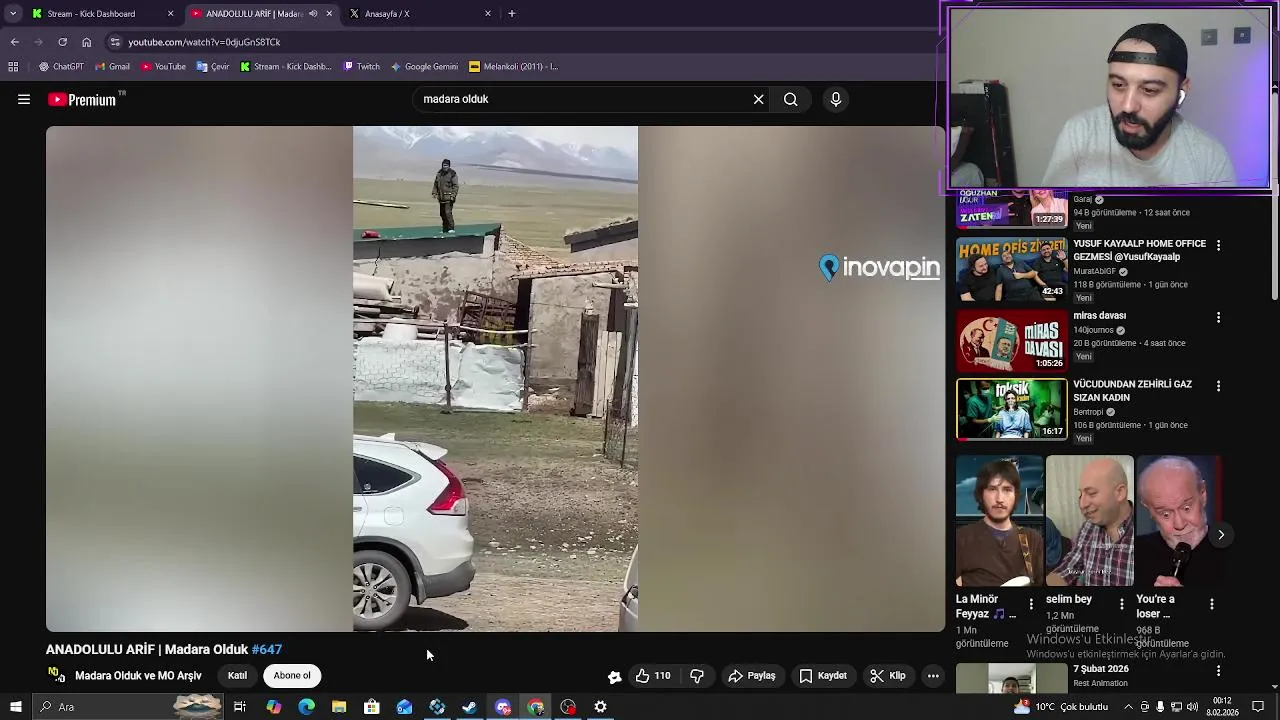Launch Microsoft Edge from the taskbar
The height and width of the screenshot is (720, 1280).
tap(306, 707)
